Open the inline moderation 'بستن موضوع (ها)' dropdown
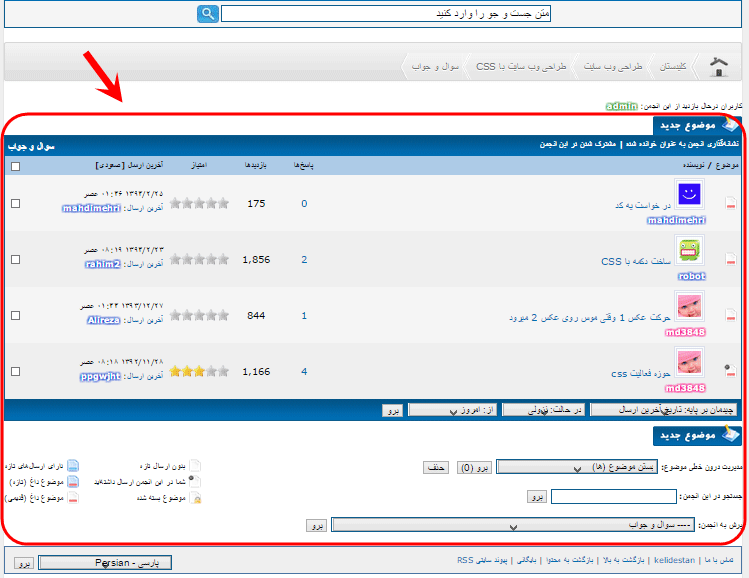This screenshot has height=578, width=749. pos(577,467)
